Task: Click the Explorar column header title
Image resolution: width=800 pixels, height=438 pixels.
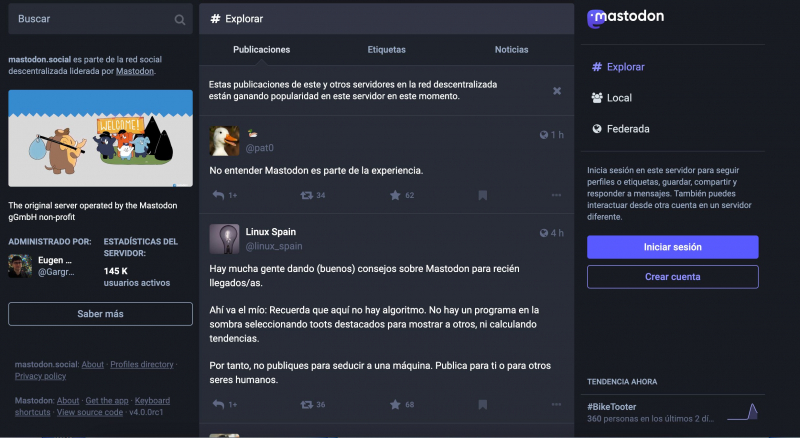Action: coord(244,19)
